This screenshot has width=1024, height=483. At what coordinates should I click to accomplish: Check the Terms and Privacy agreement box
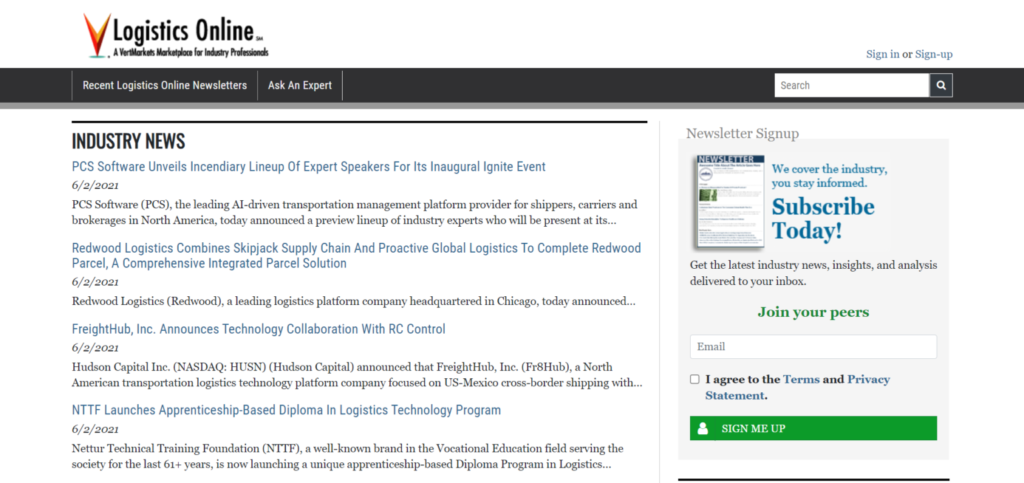[695, 379]
